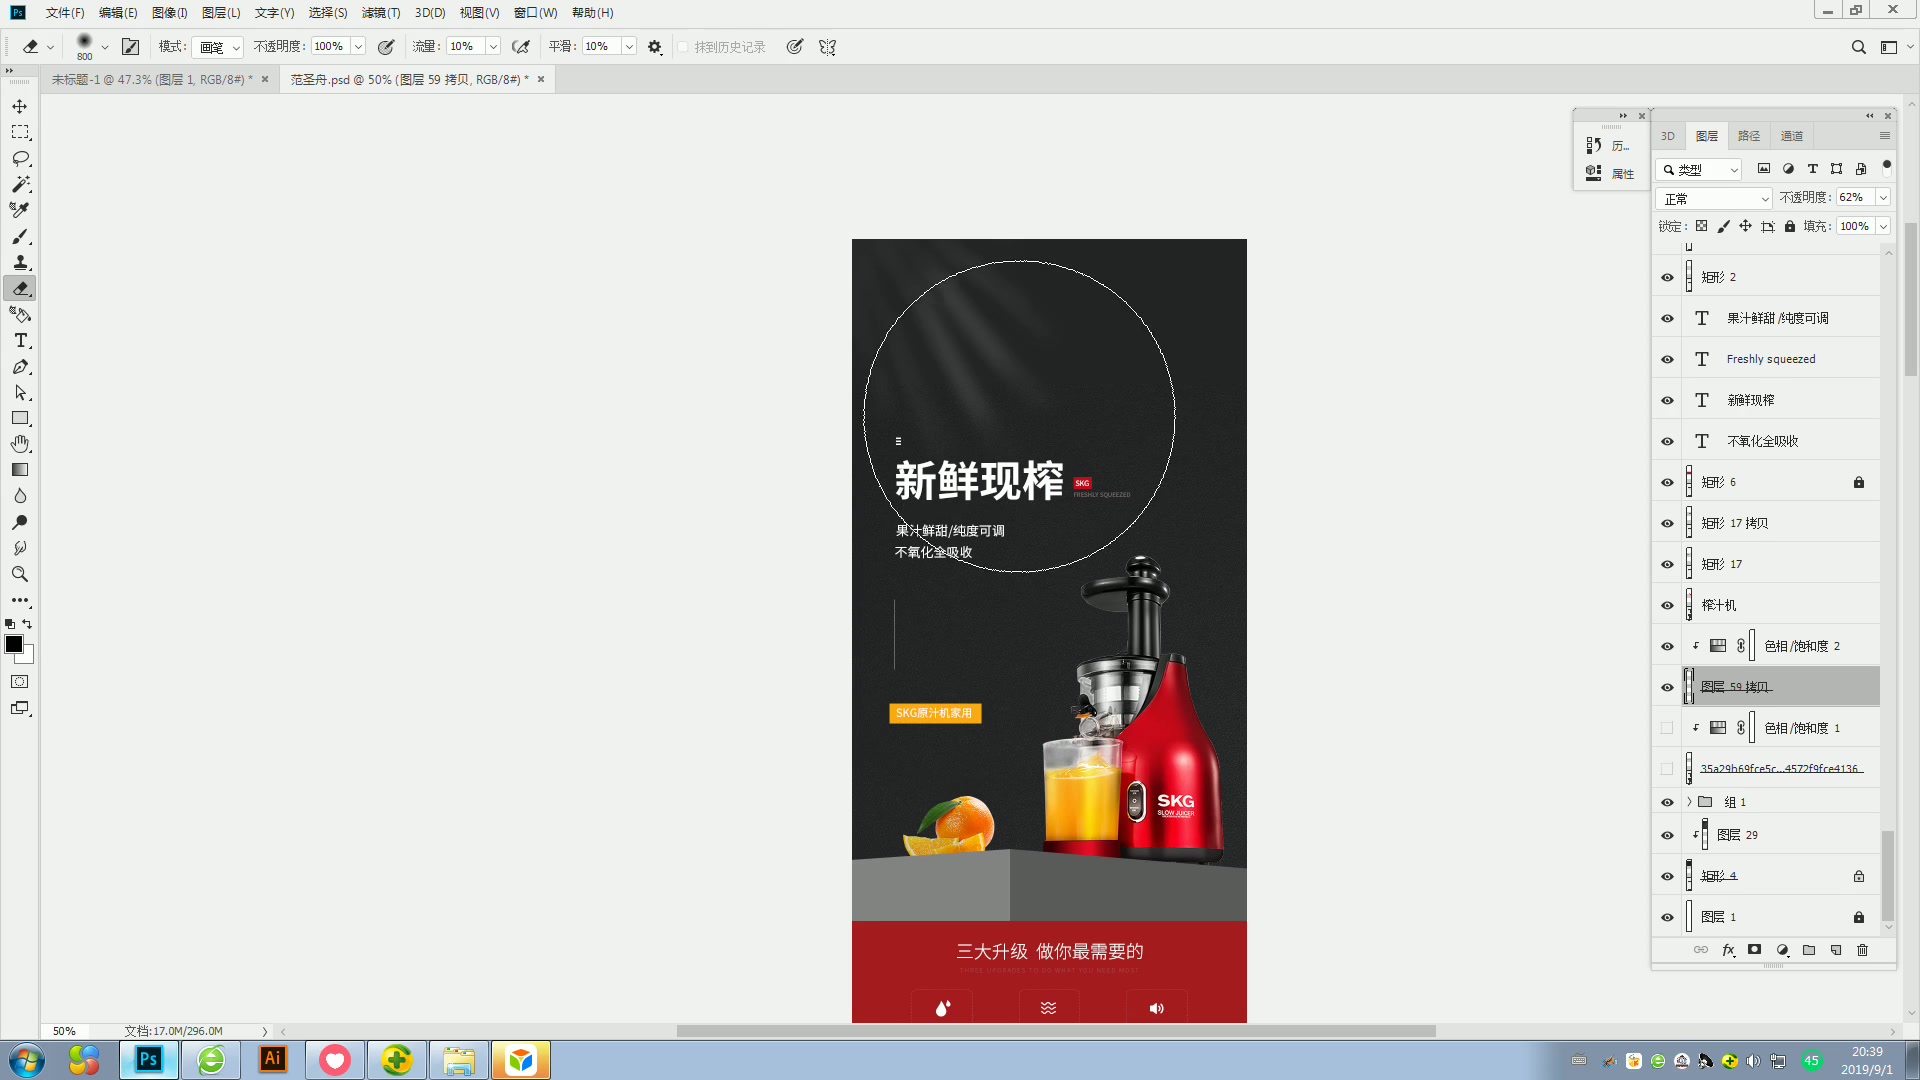Open layer opacity dropdown arrow
1920x1080 pixels.
click(x=1883, y=198)
